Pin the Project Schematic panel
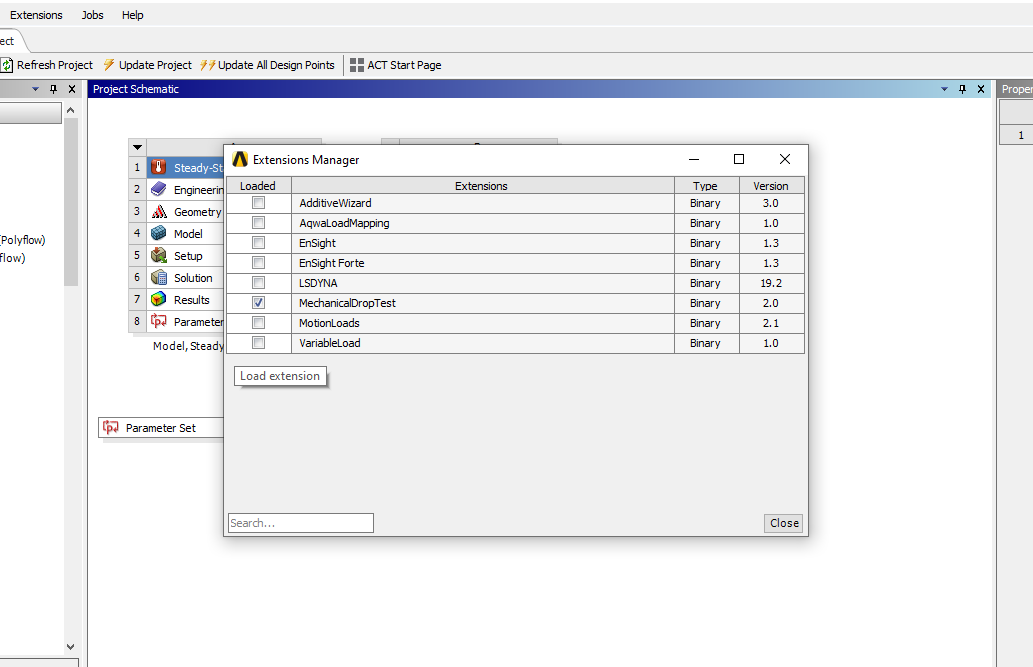 click(963, 89)
